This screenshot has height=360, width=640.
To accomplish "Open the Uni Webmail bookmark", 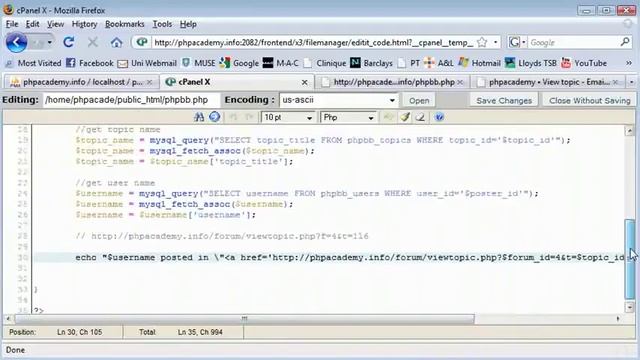I will 147,63.
